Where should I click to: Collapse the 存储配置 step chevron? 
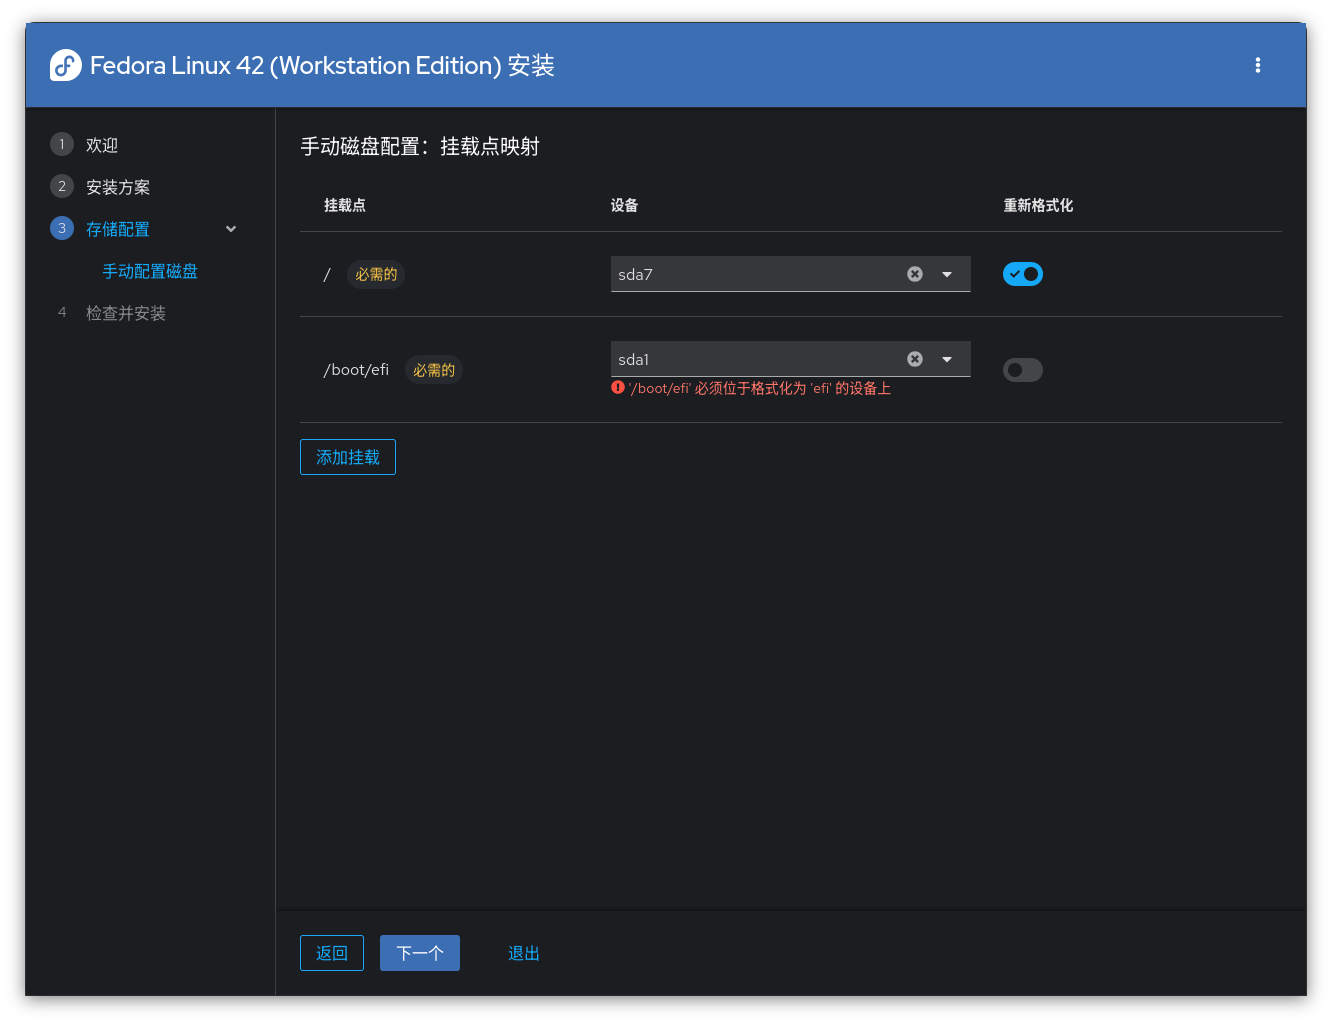point(231,229)
